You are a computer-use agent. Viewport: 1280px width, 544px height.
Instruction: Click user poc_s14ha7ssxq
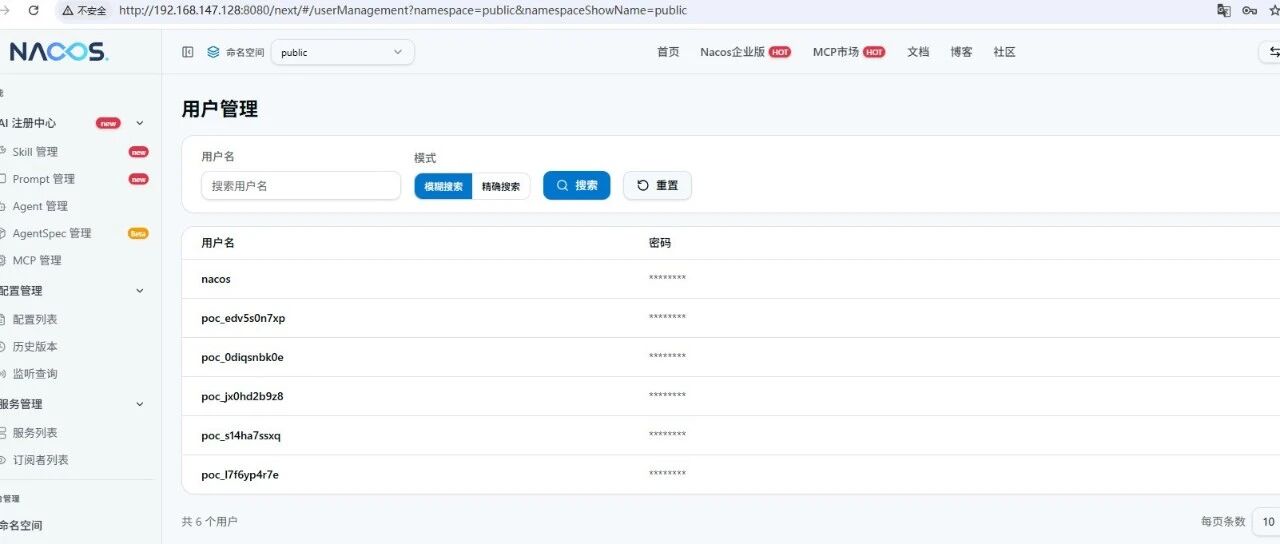241,436
